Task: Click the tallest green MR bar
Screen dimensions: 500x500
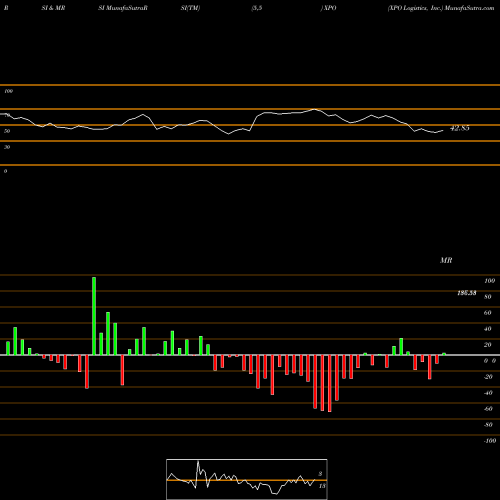Action: tap(94, 316)
